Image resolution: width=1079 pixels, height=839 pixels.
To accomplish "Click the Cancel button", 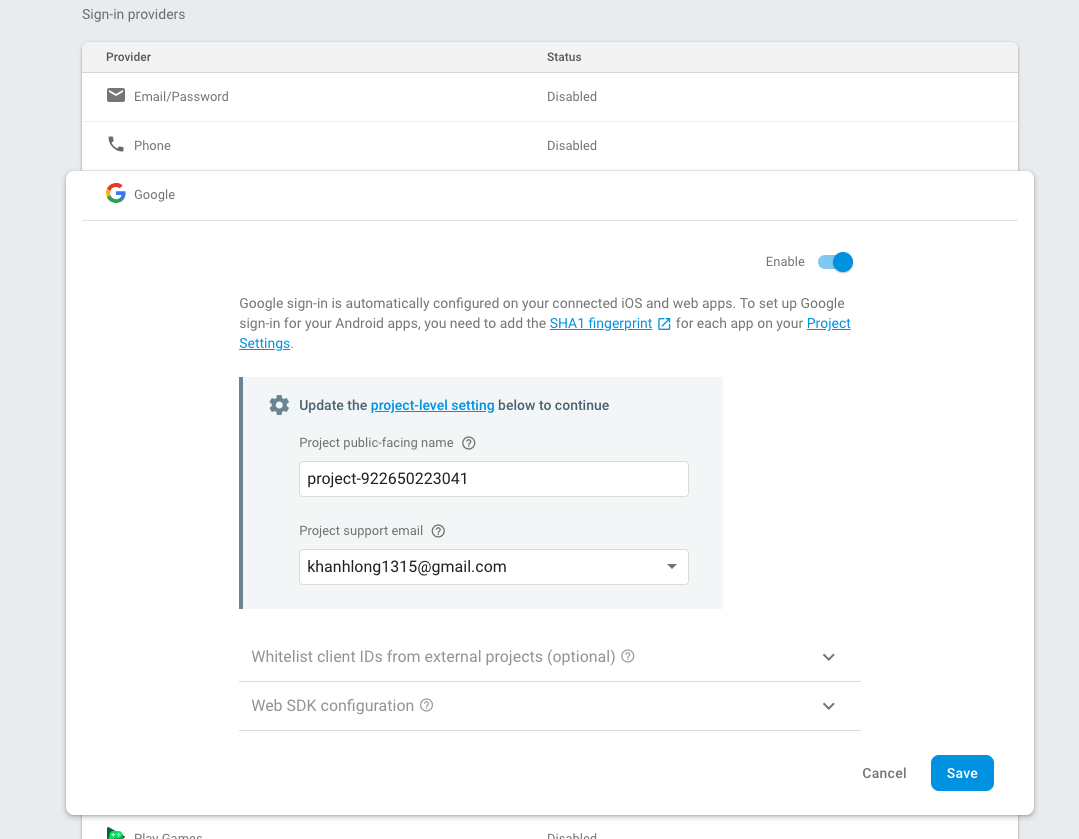I will pos(884,773).
